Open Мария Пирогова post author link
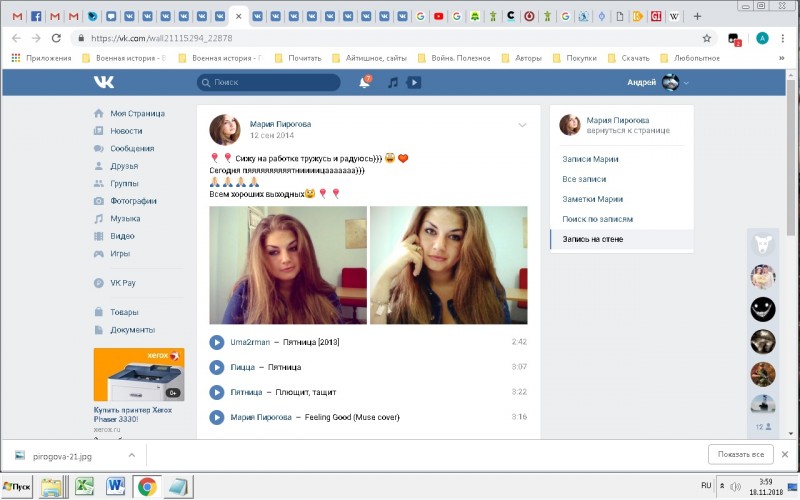Screen dimensions: 800x500 coord(280,124)
